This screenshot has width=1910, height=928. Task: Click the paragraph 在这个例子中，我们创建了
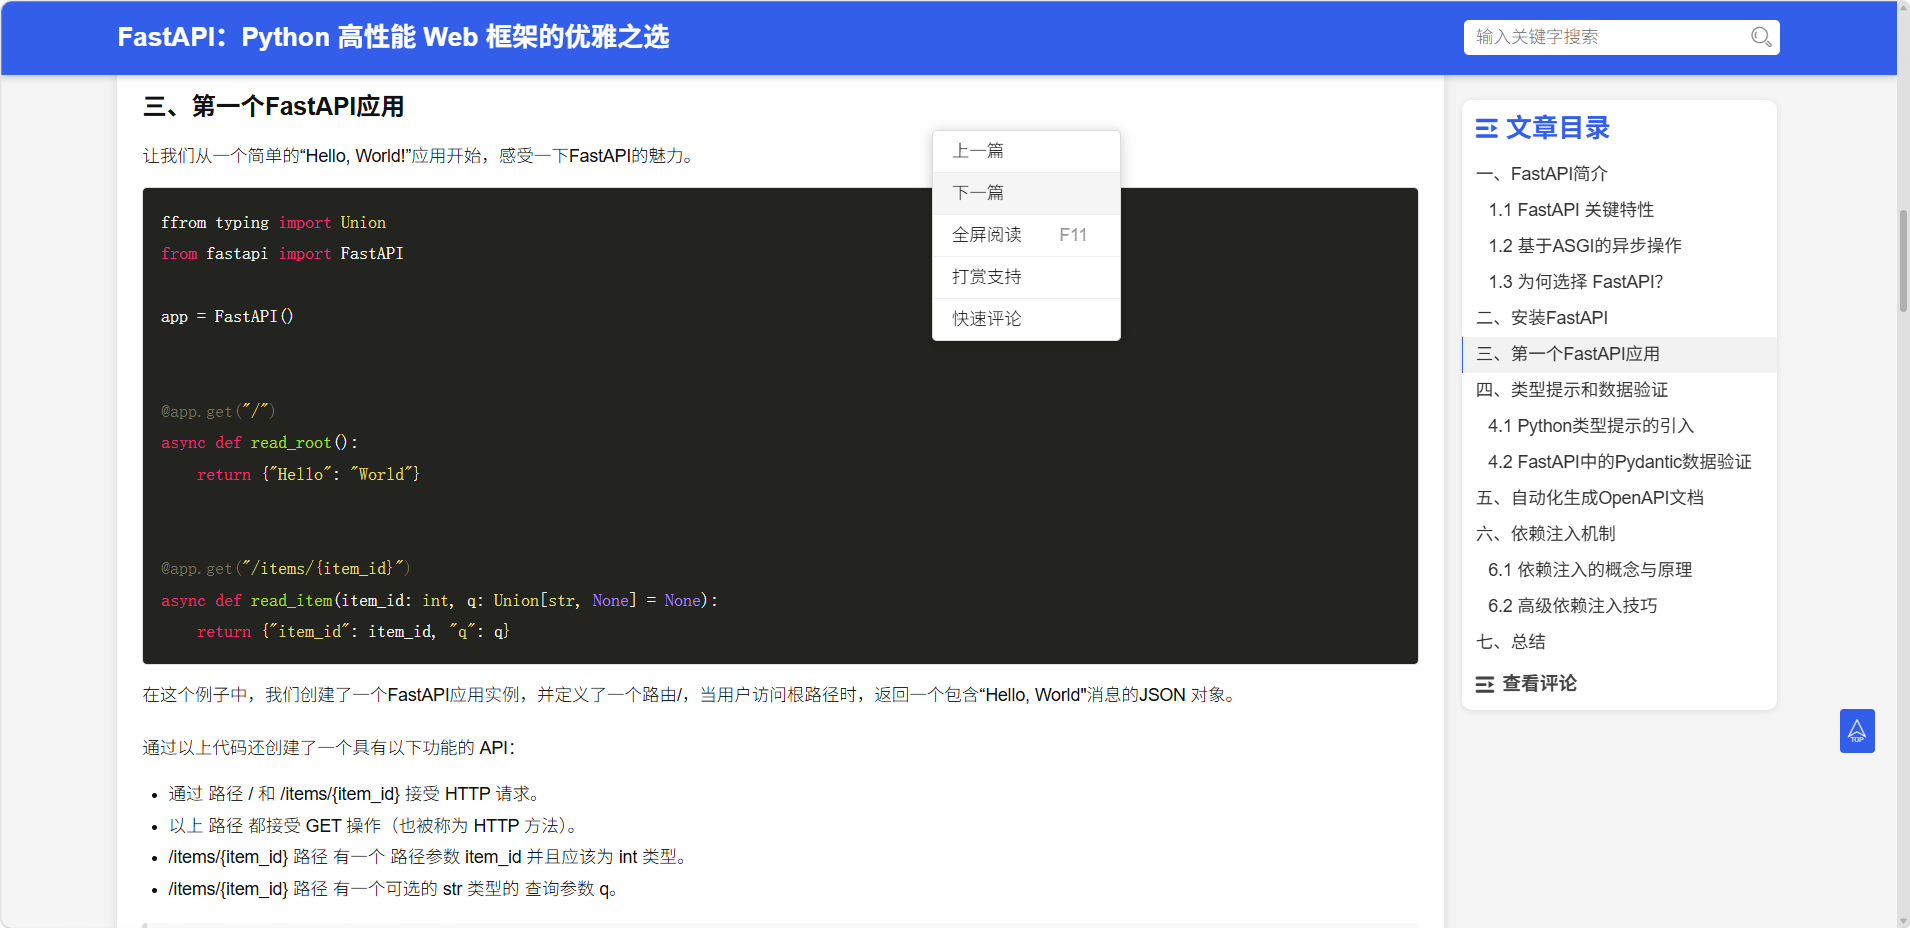[692, 695]
